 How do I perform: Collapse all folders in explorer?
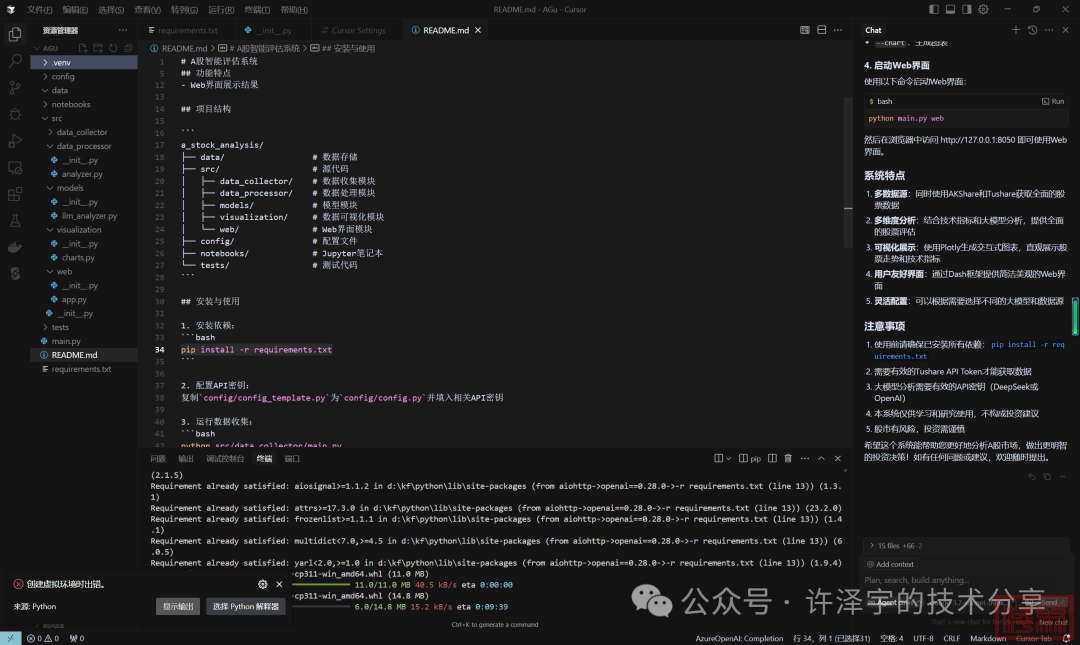pyautogui.click(x=128, y=48)
